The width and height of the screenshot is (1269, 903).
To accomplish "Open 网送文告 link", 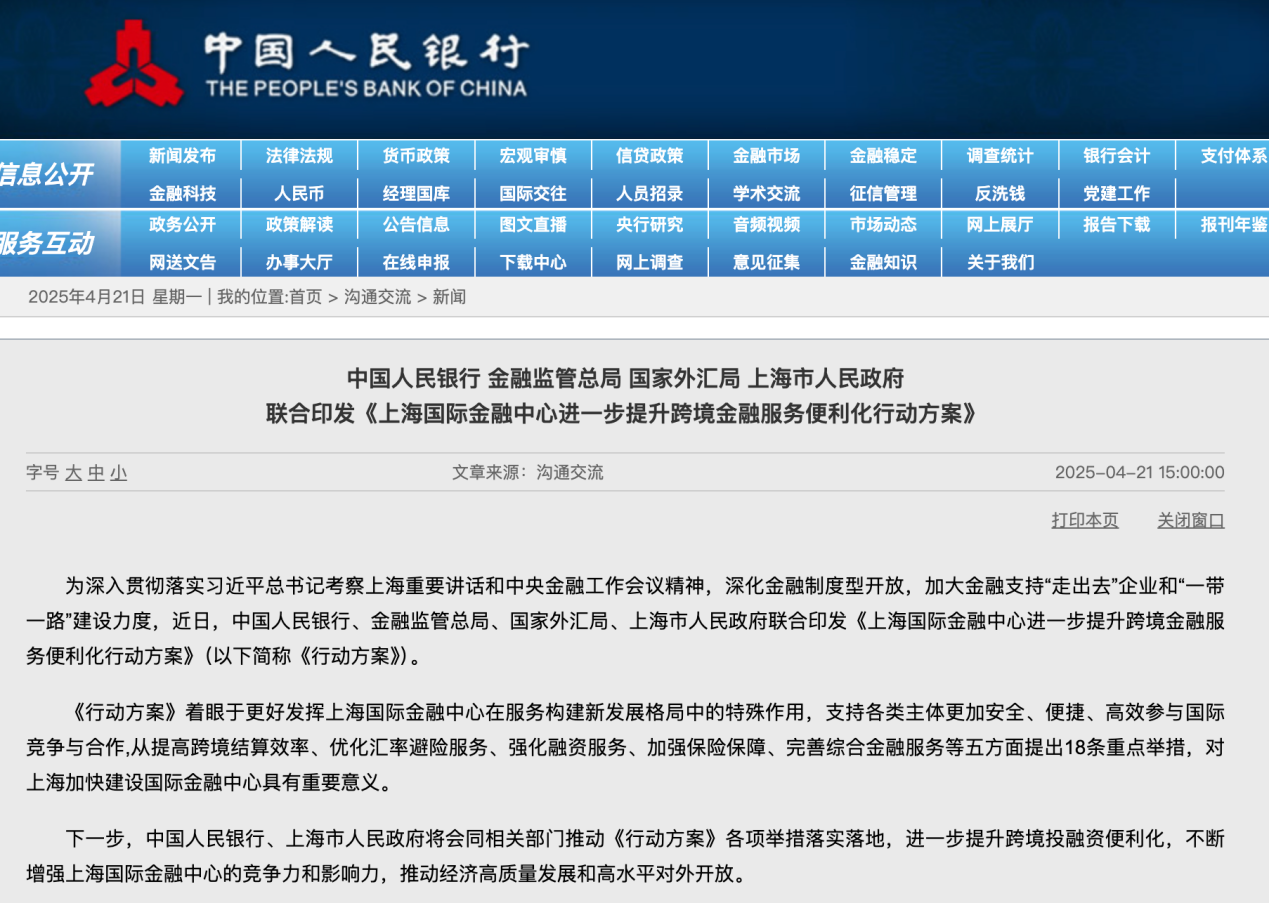I will (182, 262).
